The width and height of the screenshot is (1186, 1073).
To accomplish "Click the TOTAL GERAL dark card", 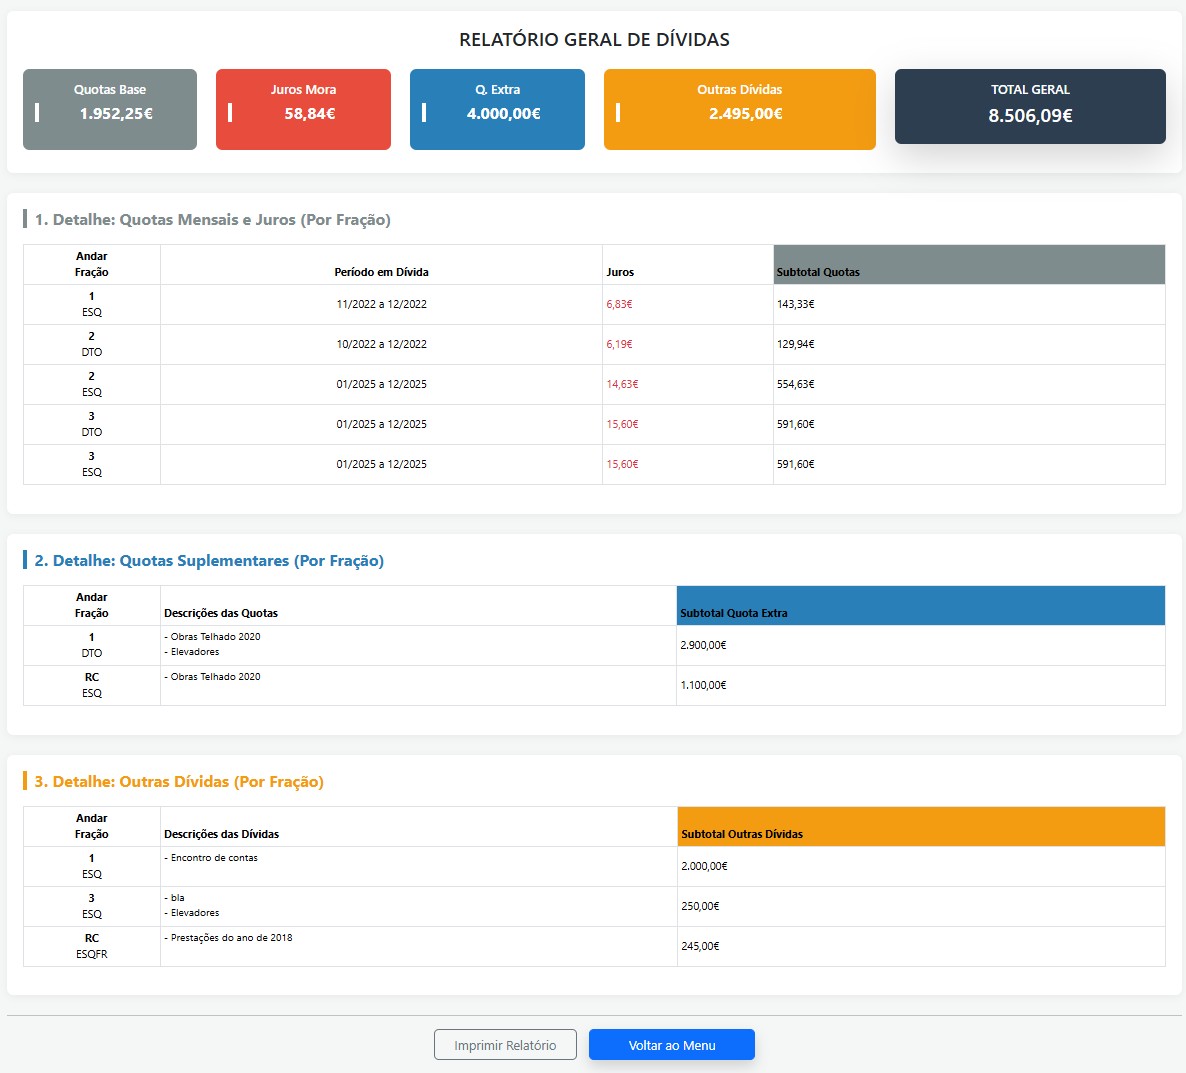I will [x=1030, y=107].
